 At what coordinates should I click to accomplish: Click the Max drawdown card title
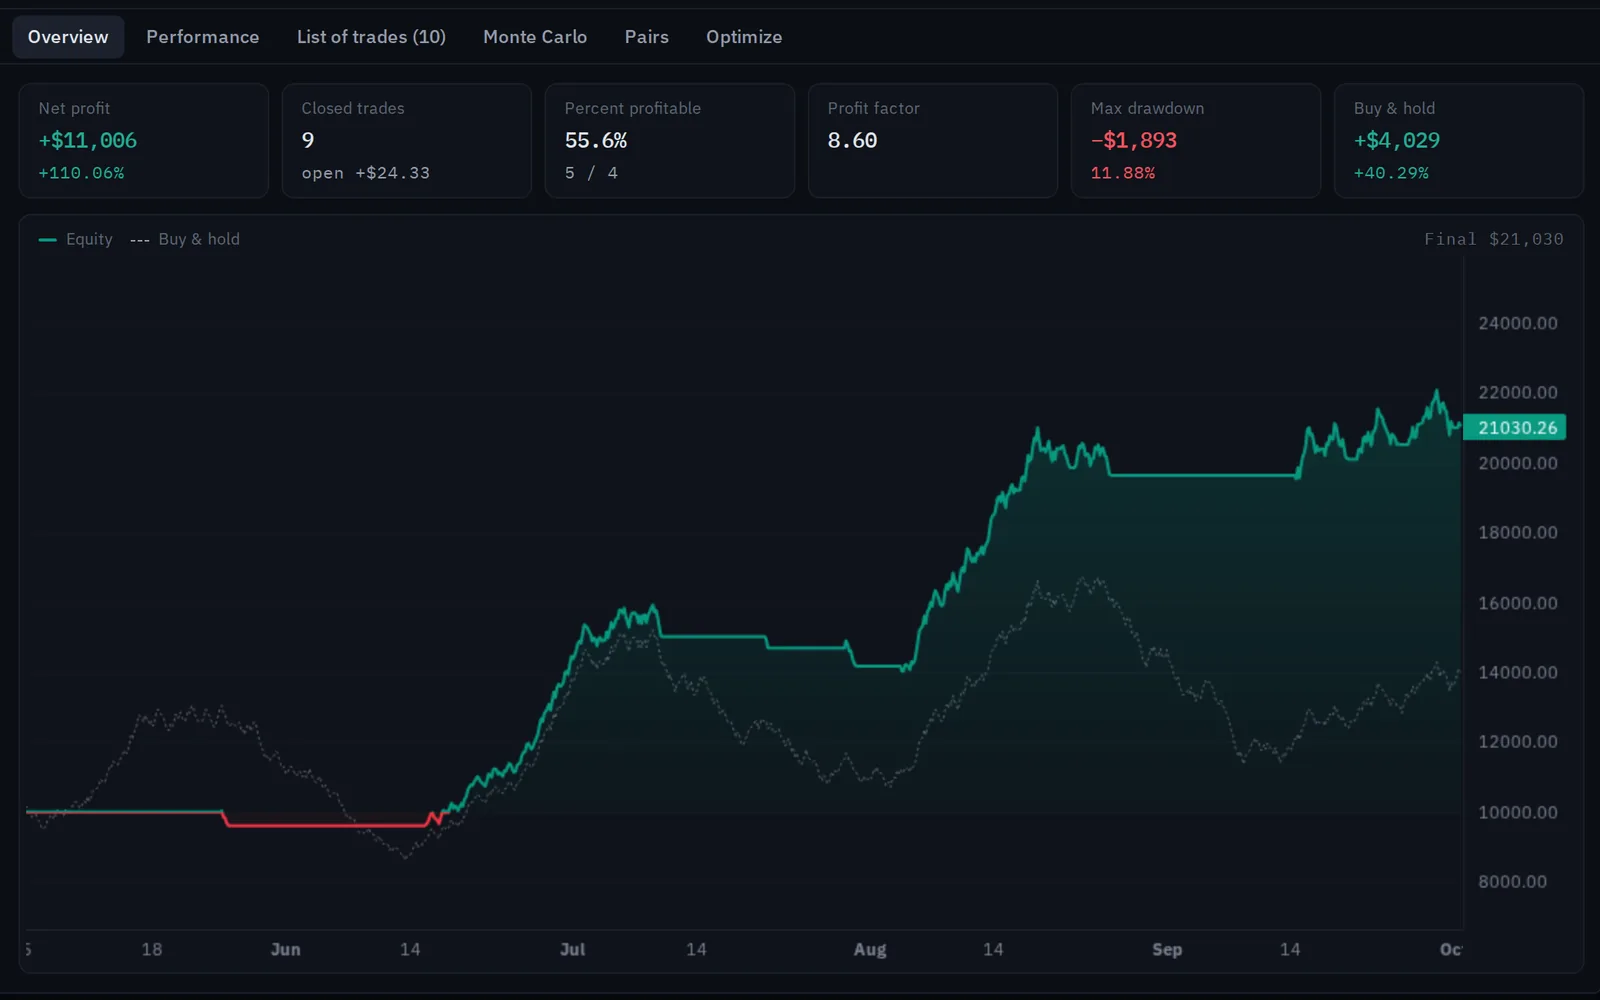coord(1147,108)
